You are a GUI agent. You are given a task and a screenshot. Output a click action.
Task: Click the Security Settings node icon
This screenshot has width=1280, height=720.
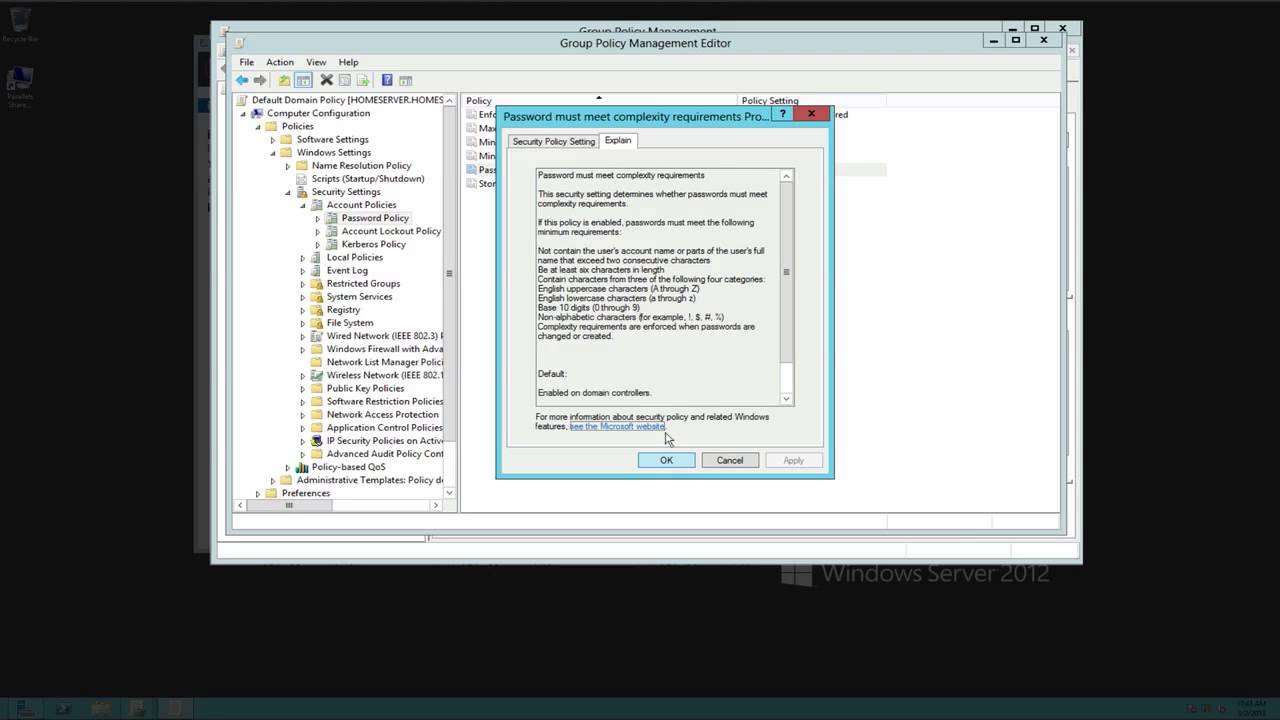click(x=302, y=192)
